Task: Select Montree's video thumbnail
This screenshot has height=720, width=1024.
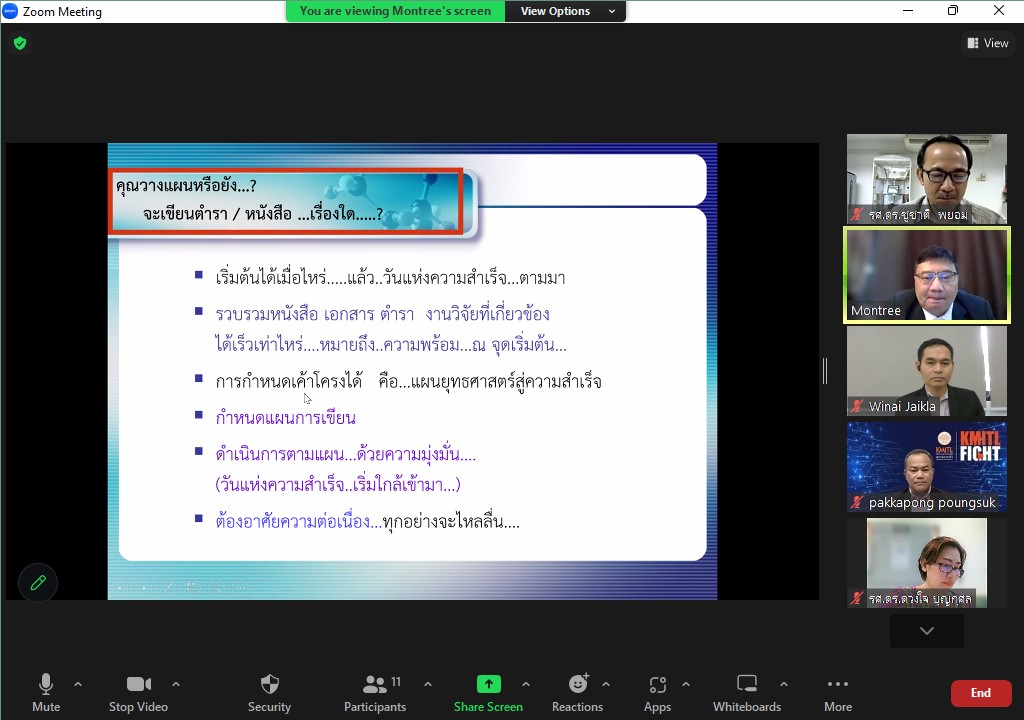Action: (927, 275)
